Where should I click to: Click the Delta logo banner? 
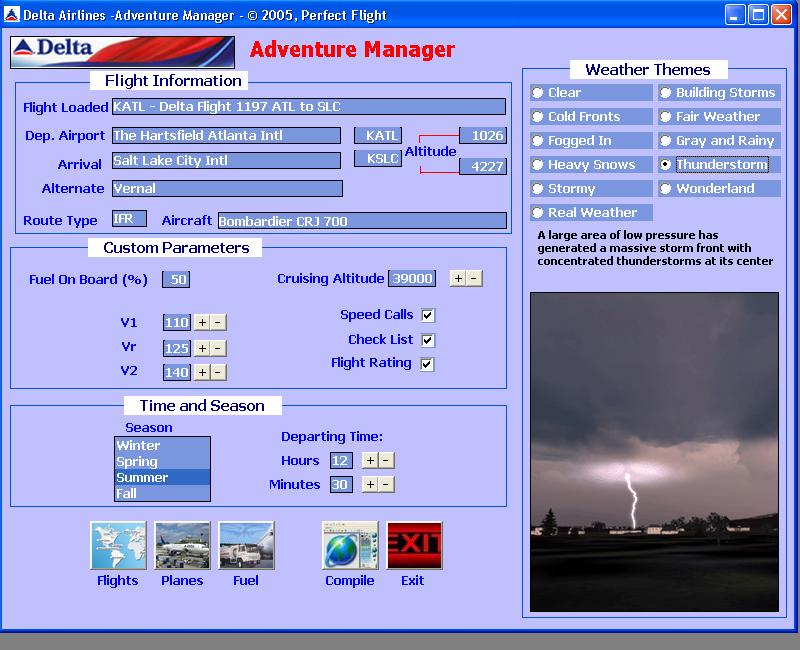pos(122,52)
